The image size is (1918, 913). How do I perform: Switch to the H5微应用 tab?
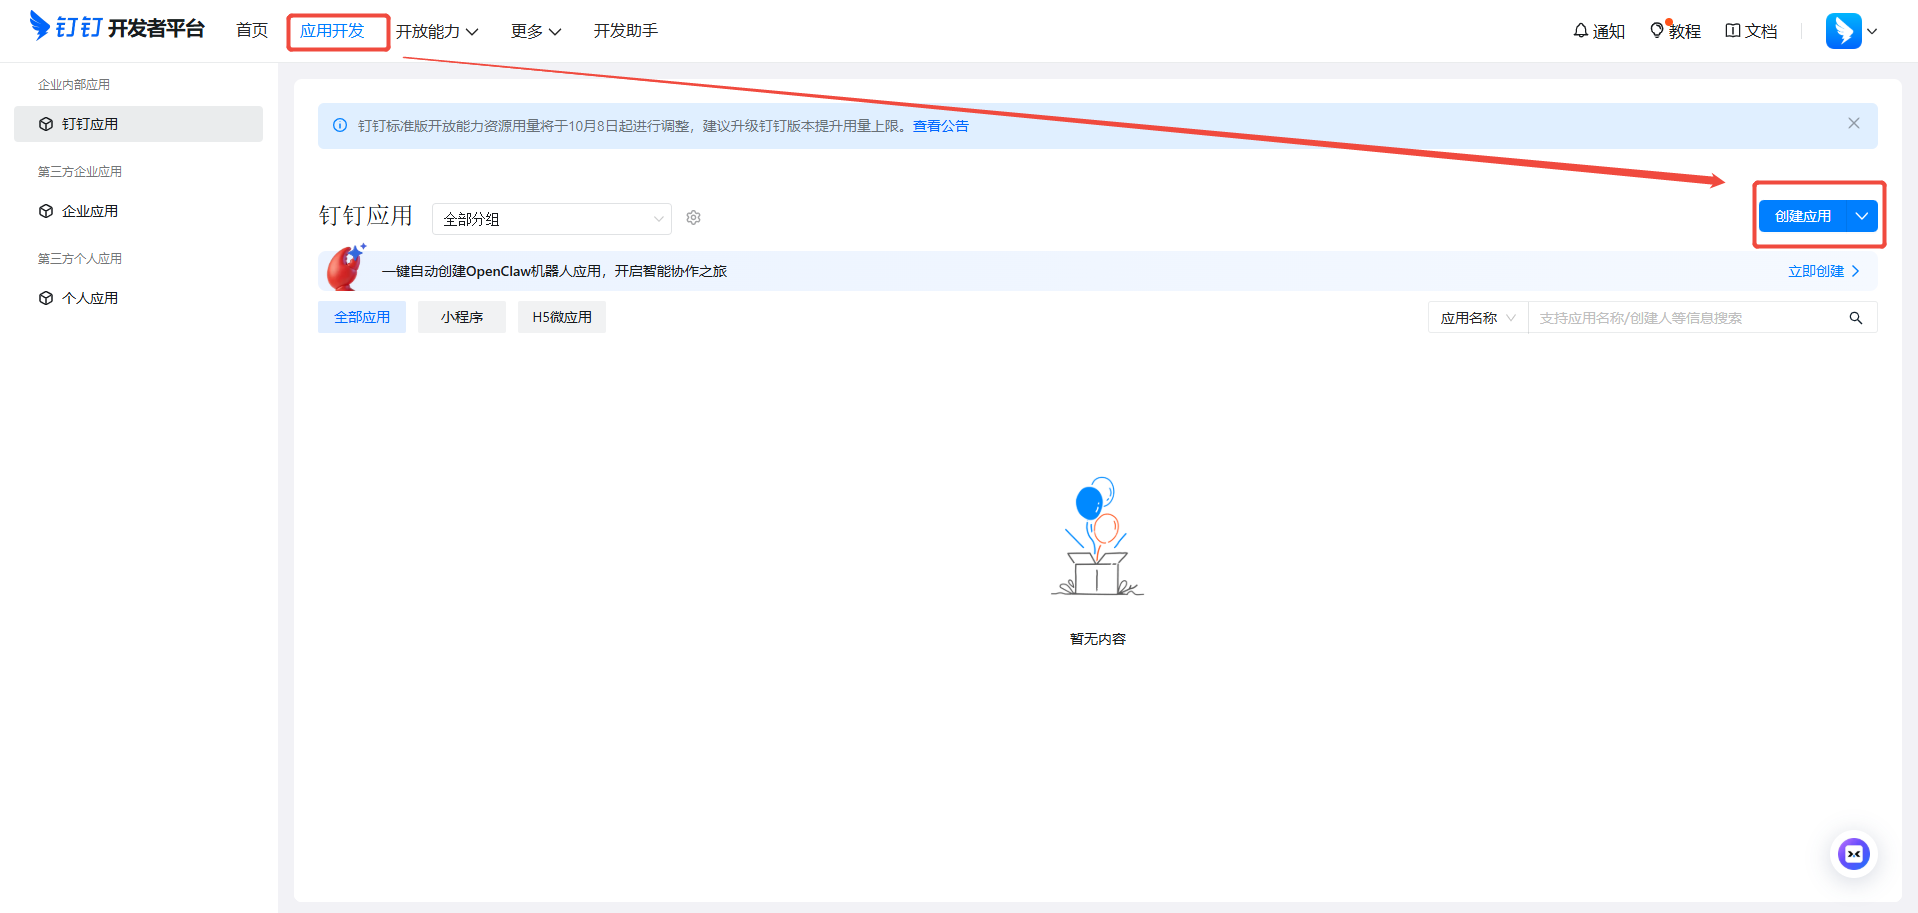(x=562, y=317)
